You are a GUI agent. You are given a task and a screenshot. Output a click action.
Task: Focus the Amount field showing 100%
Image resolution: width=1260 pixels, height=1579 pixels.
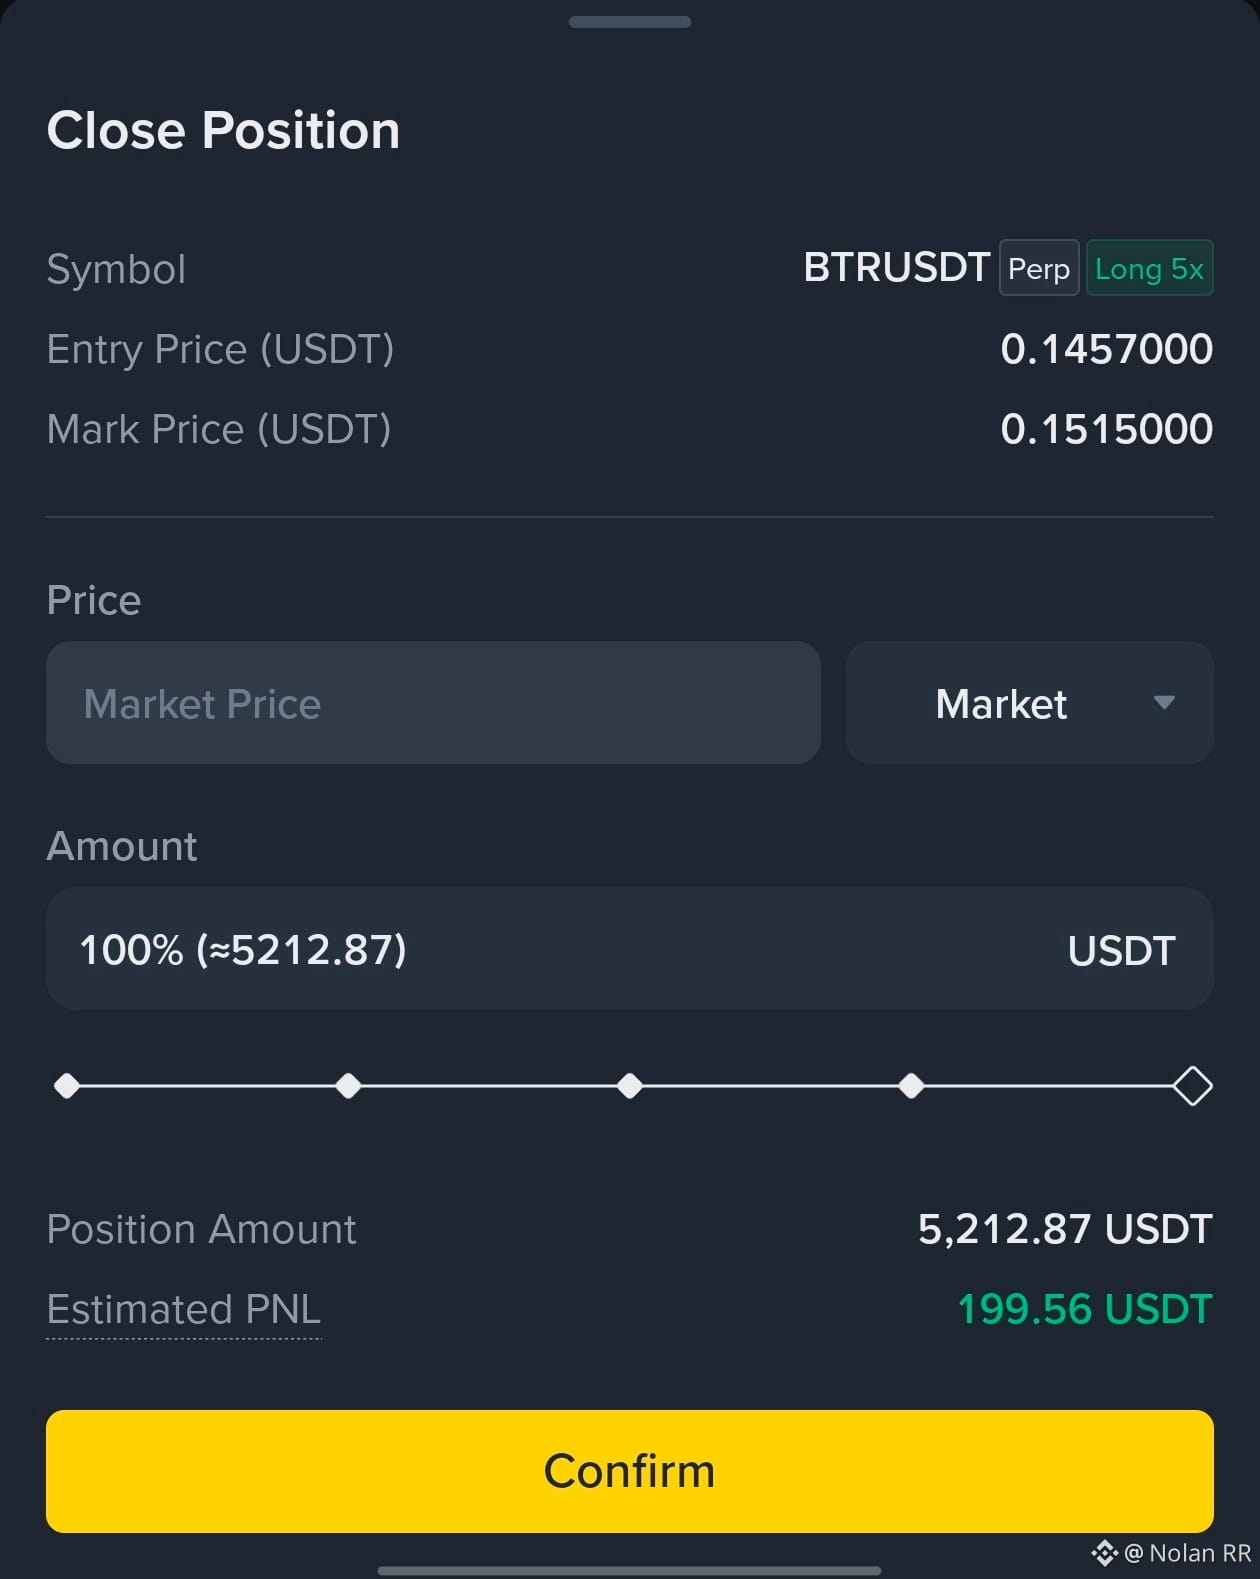(630, 948)
